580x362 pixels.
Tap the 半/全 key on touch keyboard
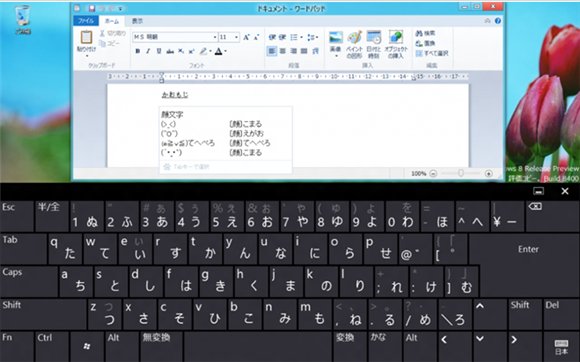52,216
